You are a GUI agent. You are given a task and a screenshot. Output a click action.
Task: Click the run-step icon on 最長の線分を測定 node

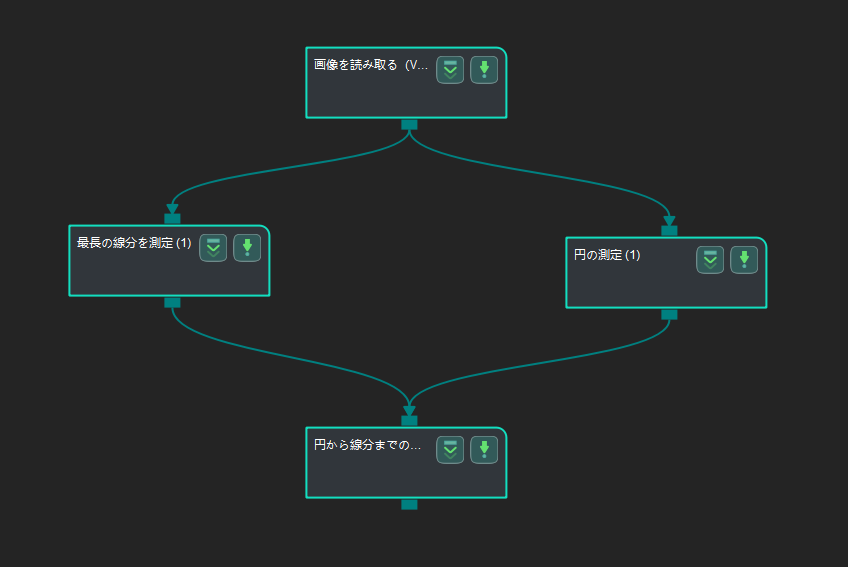click(247, 248)
